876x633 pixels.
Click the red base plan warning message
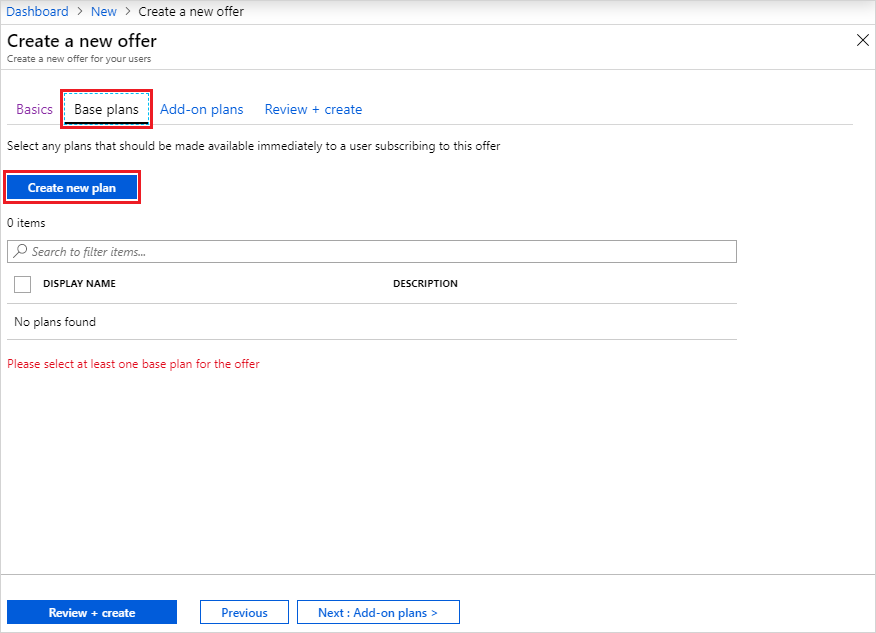pyautogui.click(x=133, y=363)
